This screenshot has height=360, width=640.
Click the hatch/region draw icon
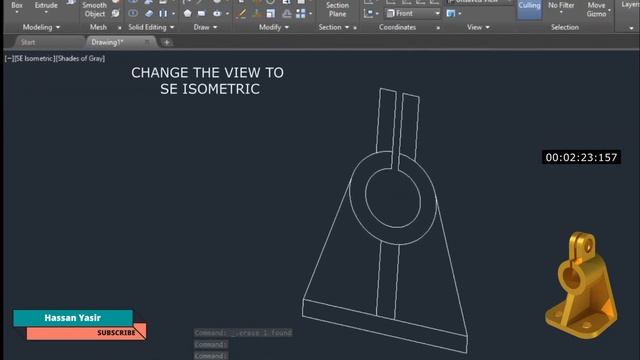pos(217,13)
